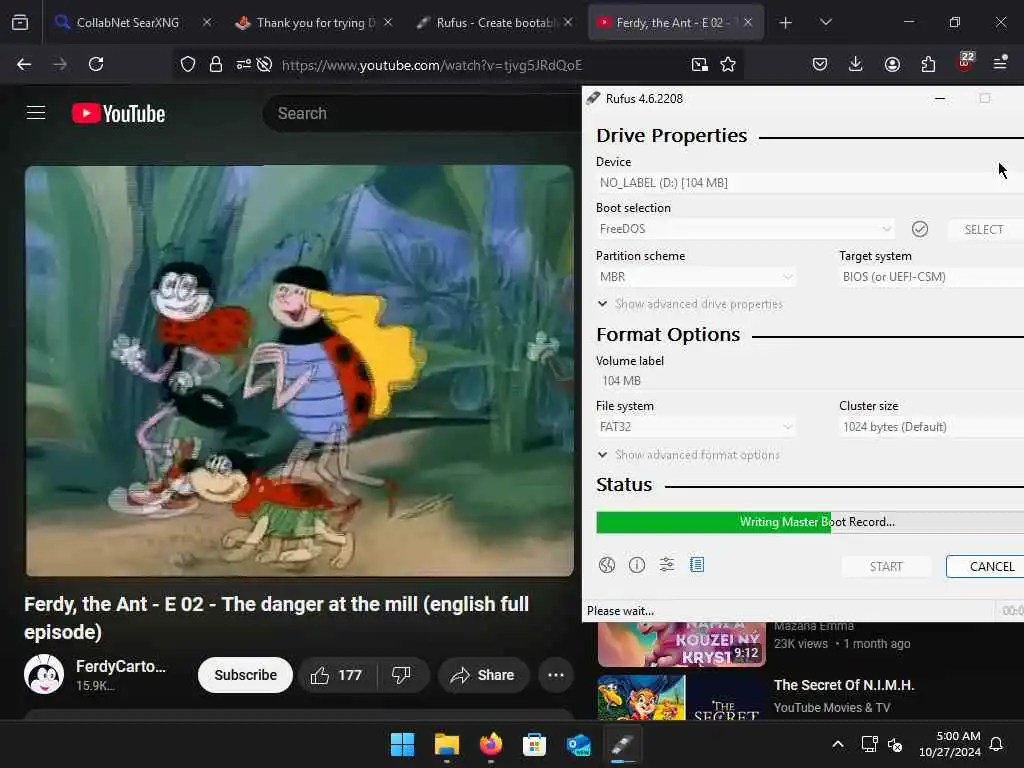
Task: Open The Secret Of N.I.M.H. title link
Action: [x=844, y=685]
